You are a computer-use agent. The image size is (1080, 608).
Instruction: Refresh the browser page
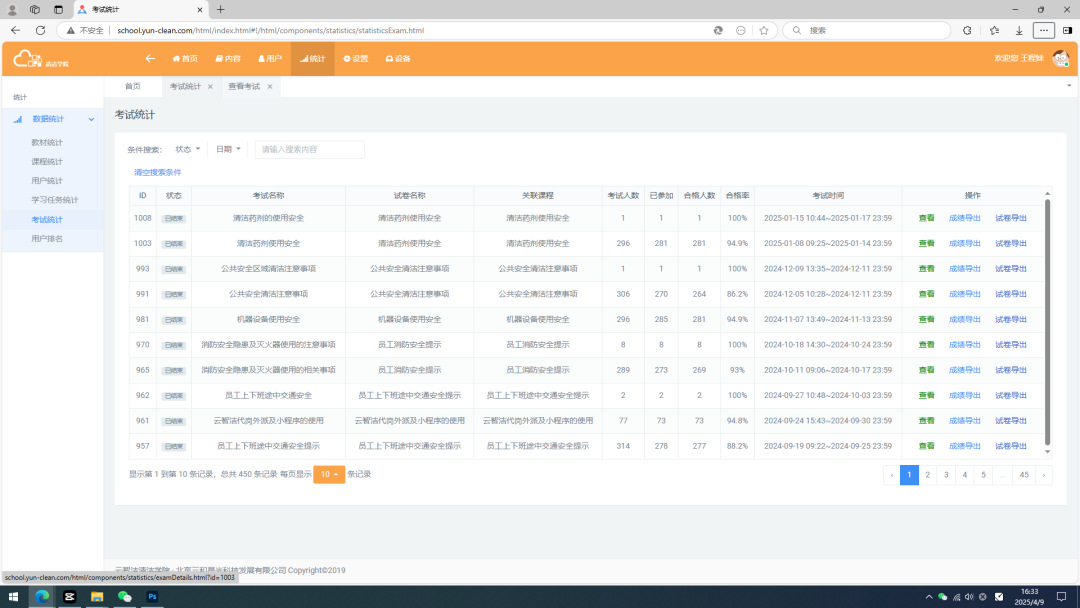[x=40, y=30]
